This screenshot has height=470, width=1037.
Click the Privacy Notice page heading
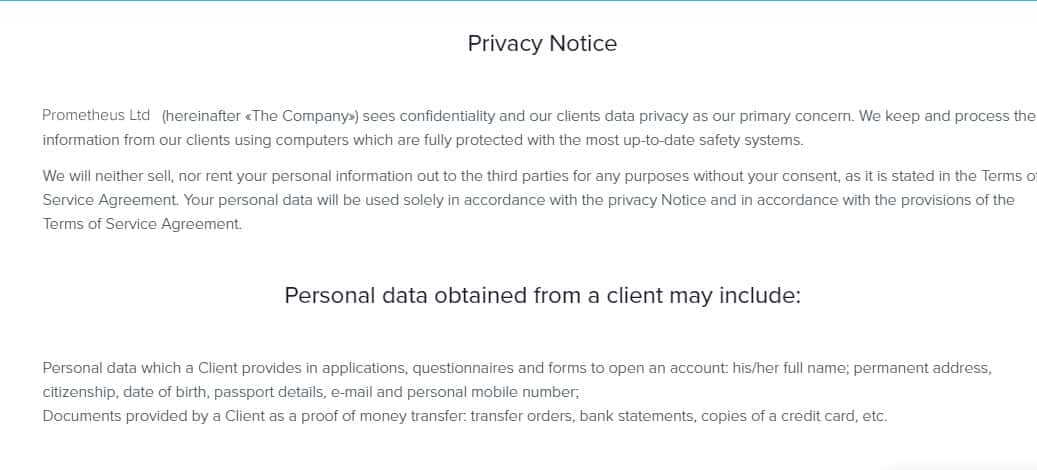(542, 43)
